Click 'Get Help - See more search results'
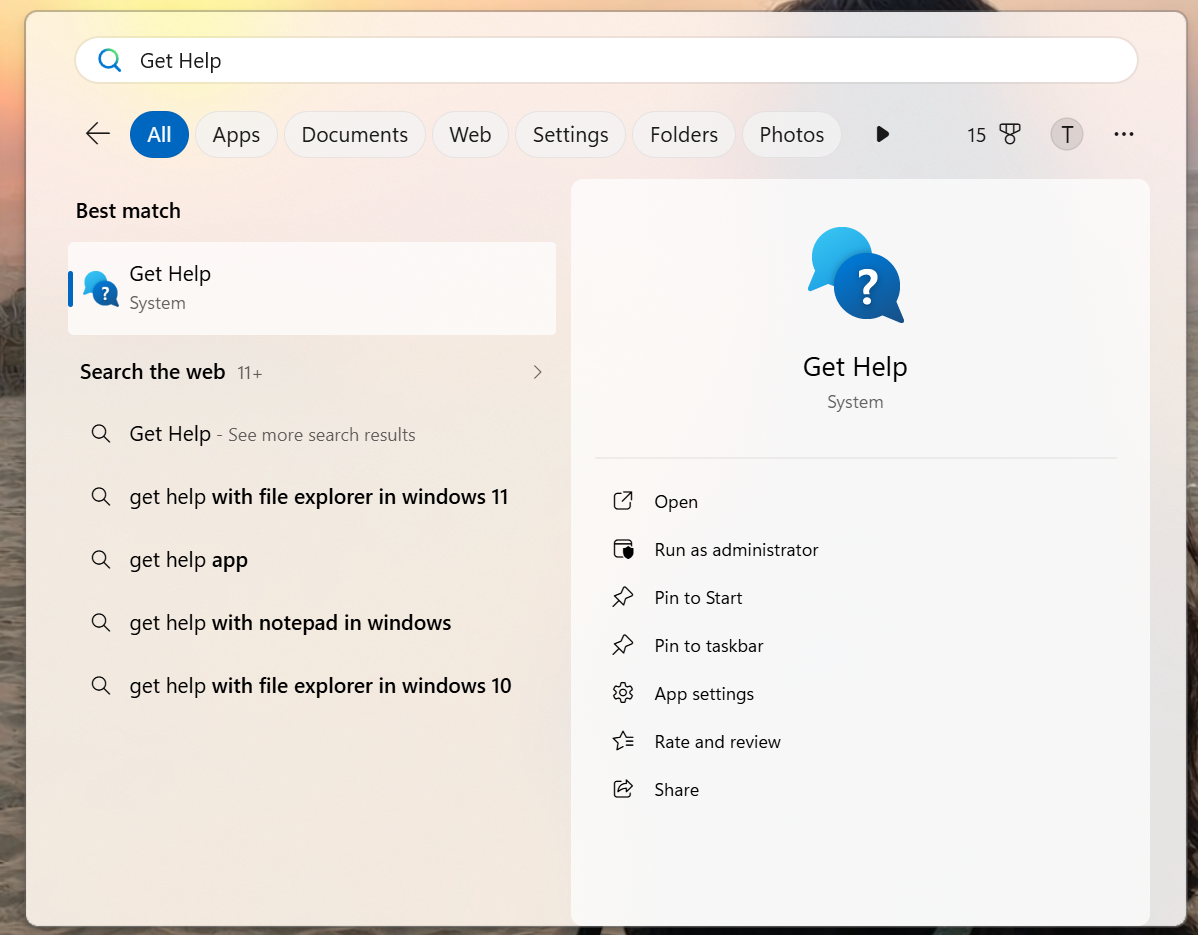Image resolution: width=1198 pixels, height=935 pixels. click(272, 434)
